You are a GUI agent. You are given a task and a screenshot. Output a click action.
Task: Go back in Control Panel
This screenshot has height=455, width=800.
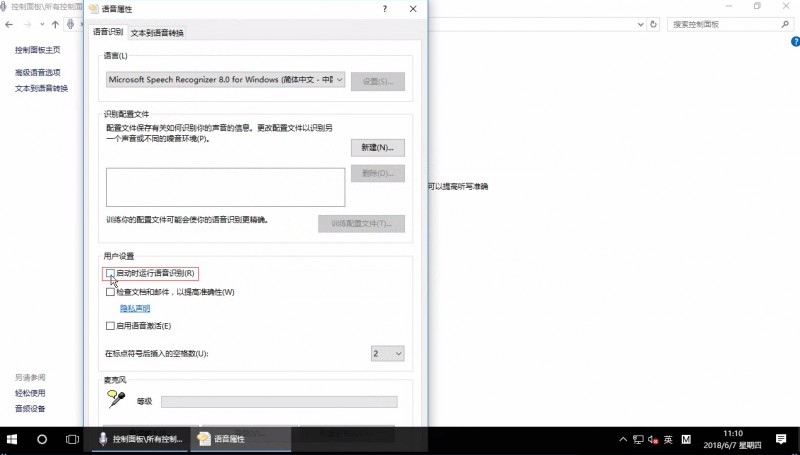[x=9, y=24]
